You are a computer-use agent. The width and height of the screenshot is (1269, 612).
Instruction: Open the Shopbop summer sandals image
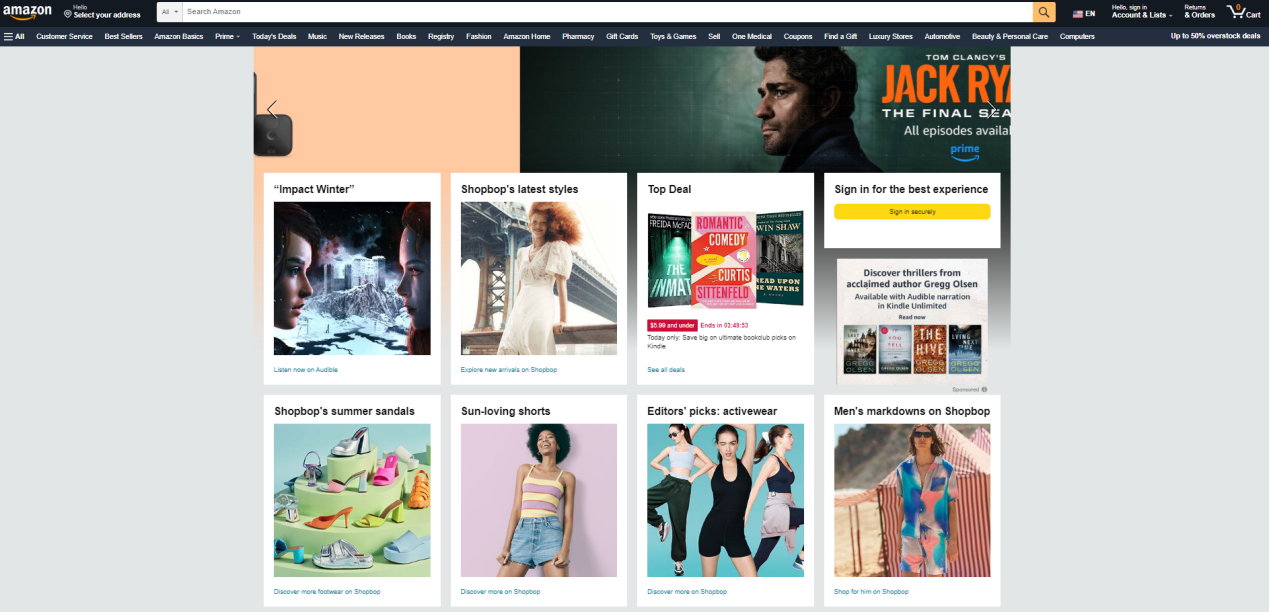[x=352, y=500]
